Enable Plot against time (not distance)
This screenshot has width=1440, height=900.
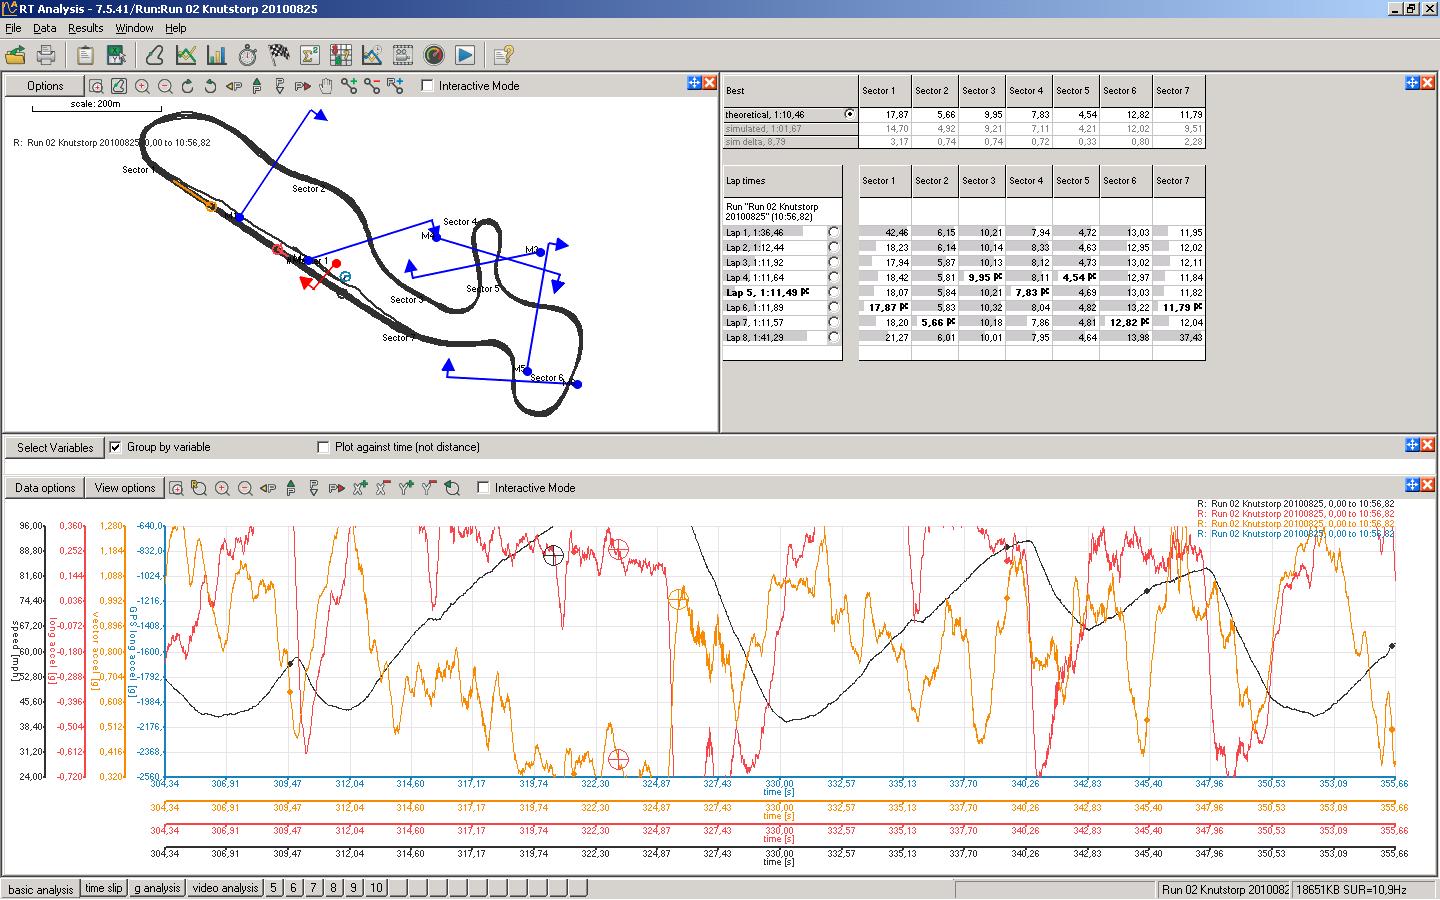point(323,447)
